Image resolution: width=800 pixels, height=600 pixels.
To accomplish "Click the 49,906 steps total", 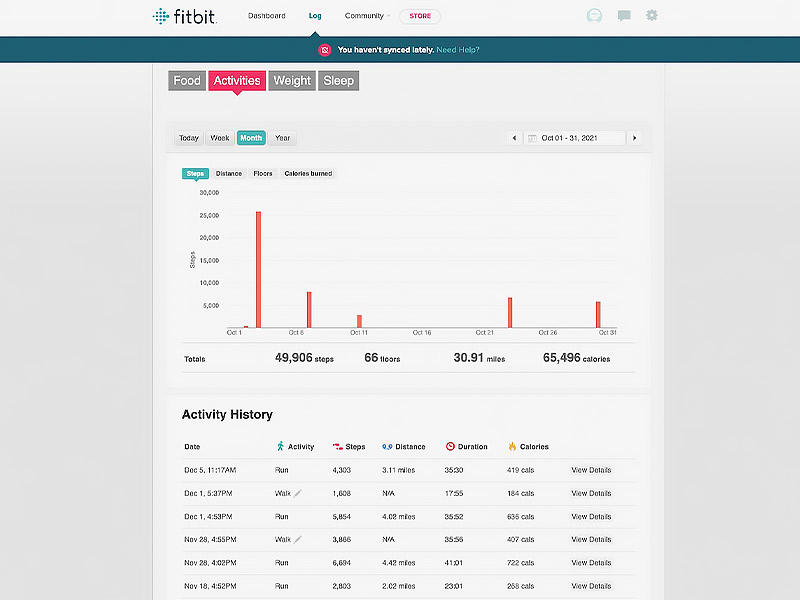I will coord(304,358).
